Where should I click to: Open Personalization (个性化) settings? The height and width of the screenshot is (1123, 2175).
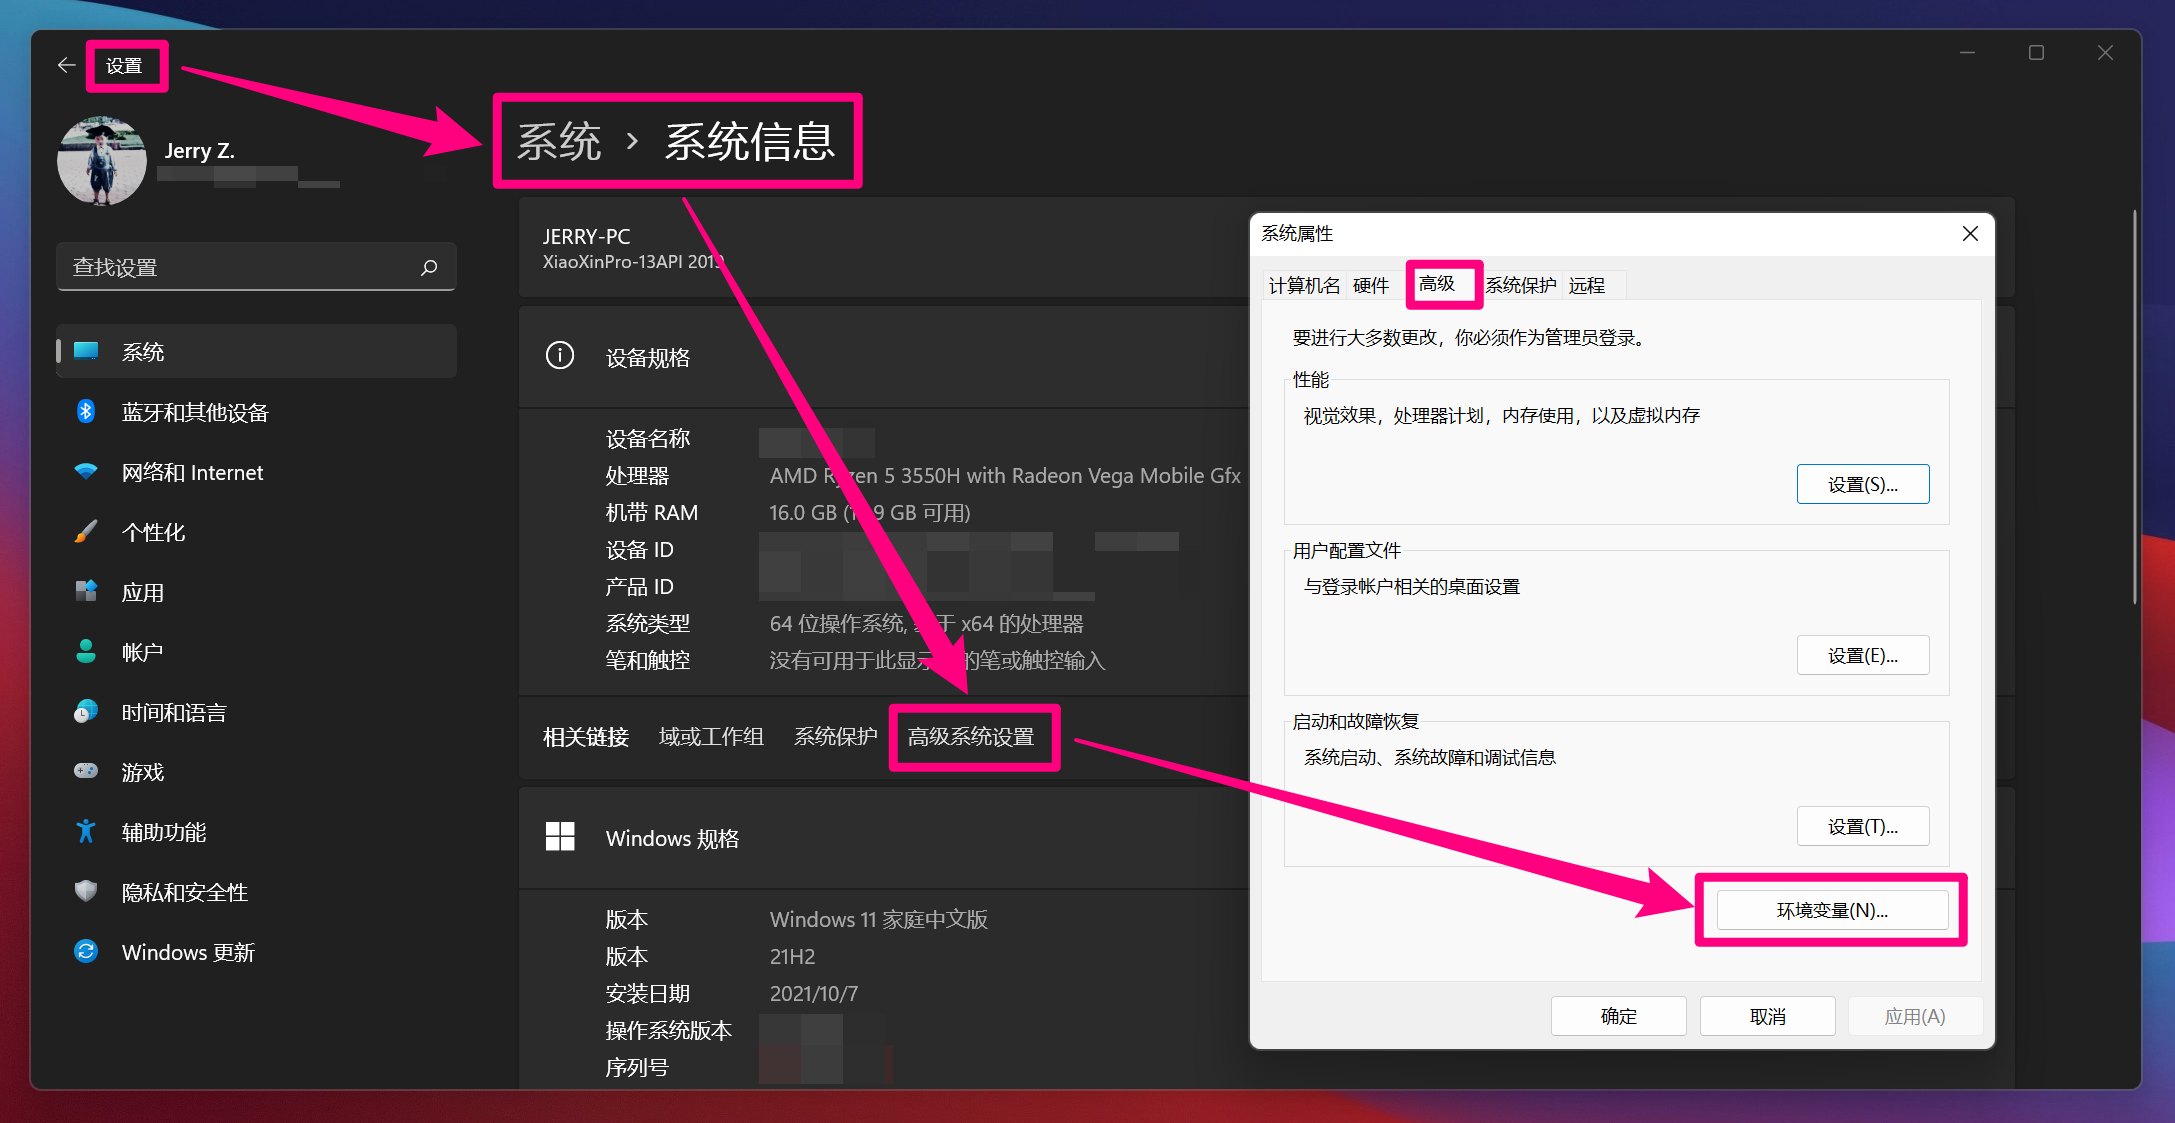(x=153, y=532)
